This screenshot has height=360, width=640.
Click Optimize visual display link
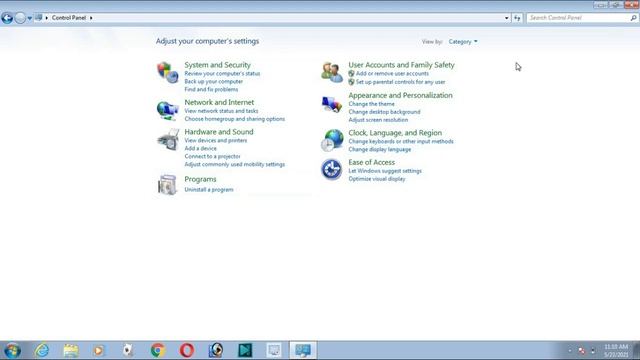pos(377,179)
